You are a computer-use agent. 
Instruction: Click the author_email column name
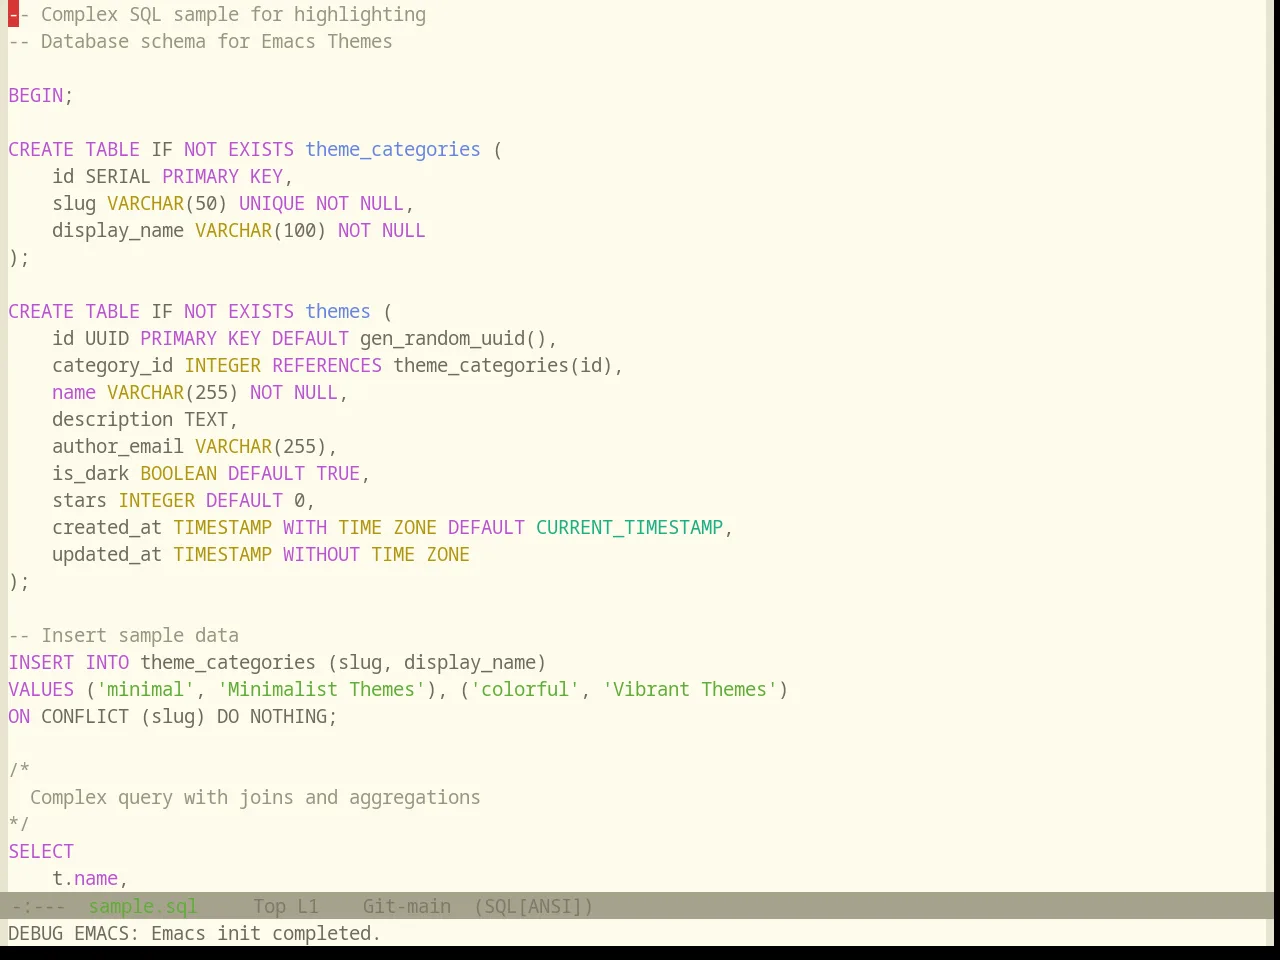click(118, 446)
